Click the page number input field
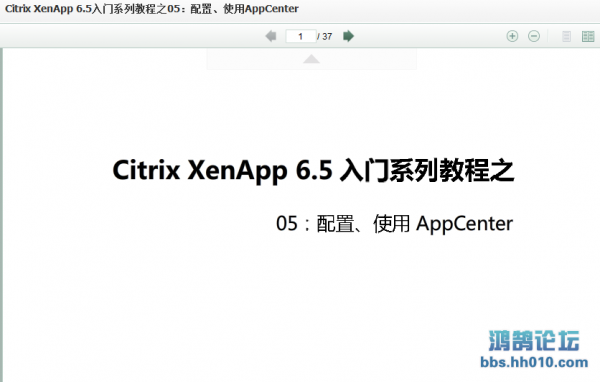 [x=301, y=36]
